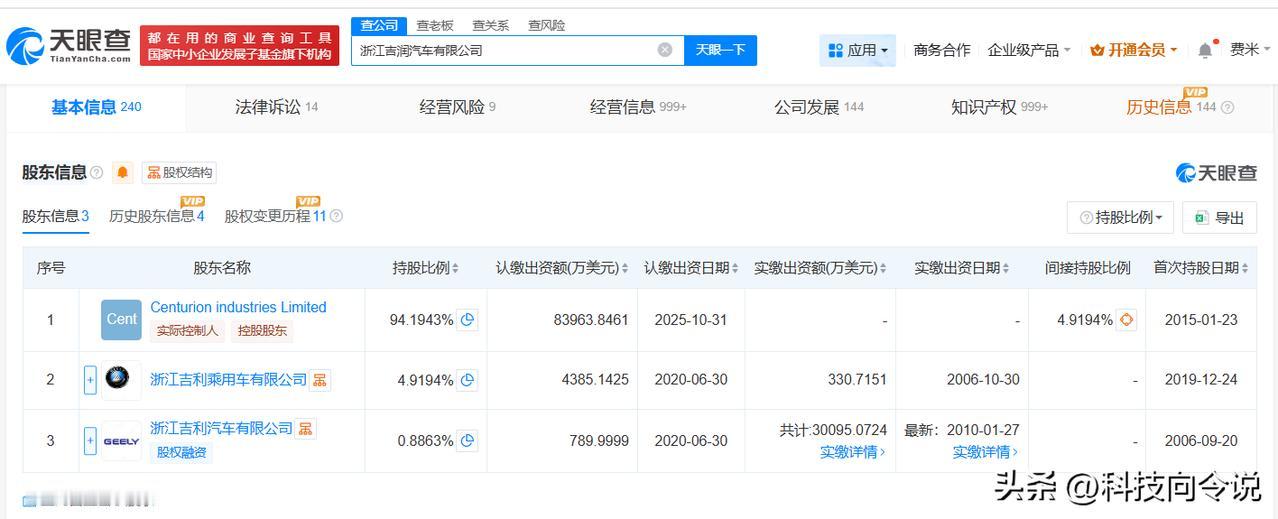Click the 导出 export button
Screen dimensions: 1278x519
pos(1219,217)
